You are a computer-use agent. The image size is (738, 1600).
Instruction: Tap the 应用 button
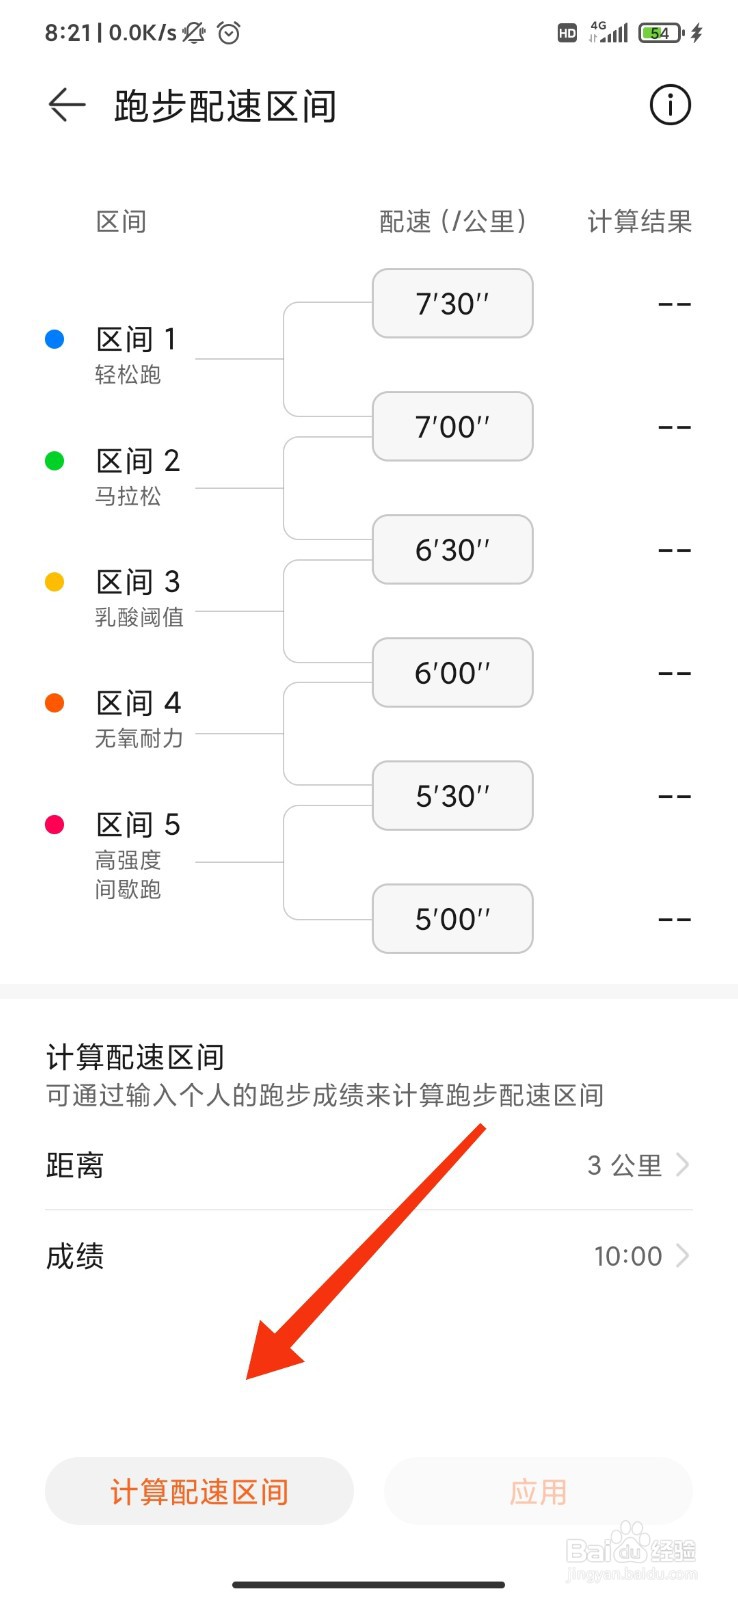[538, 1491]
